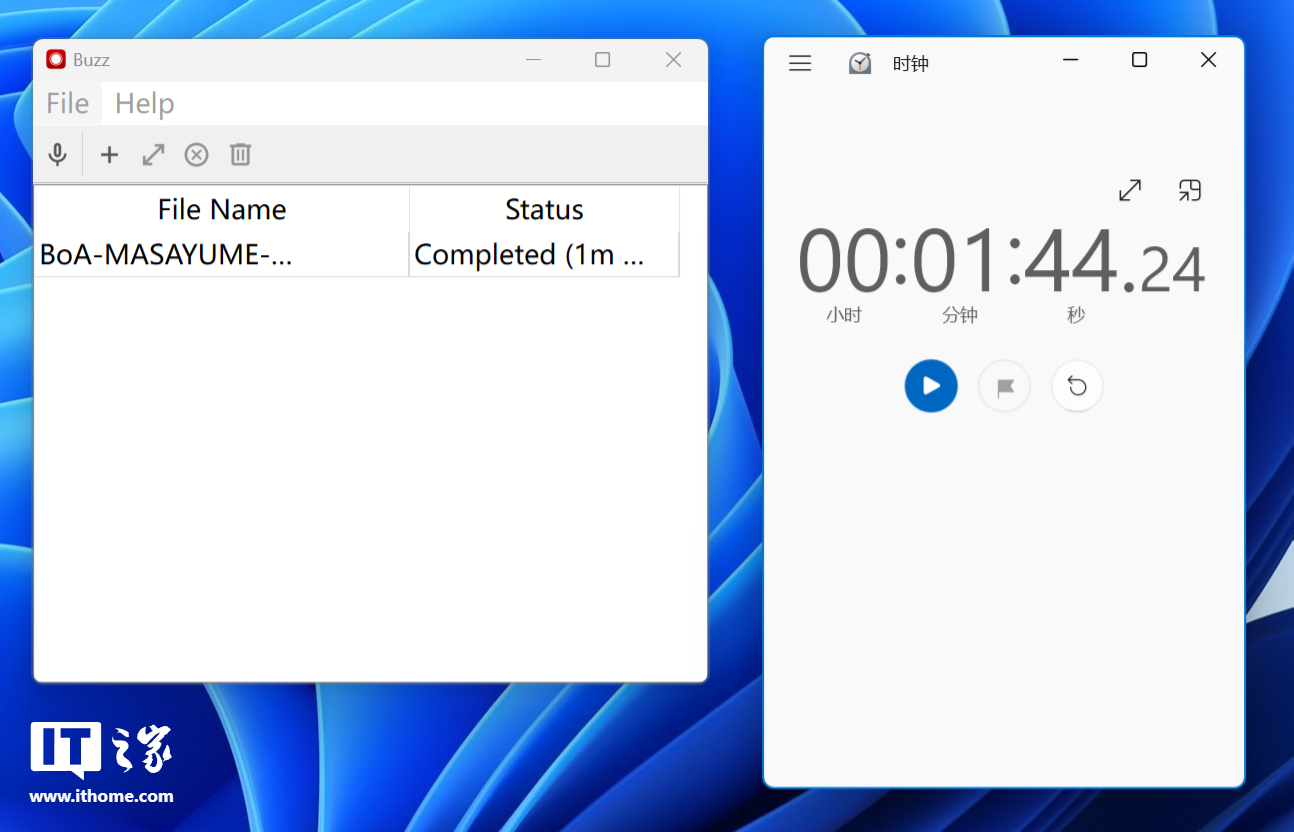Click the plus icon to add file

[x=109, y=155]
